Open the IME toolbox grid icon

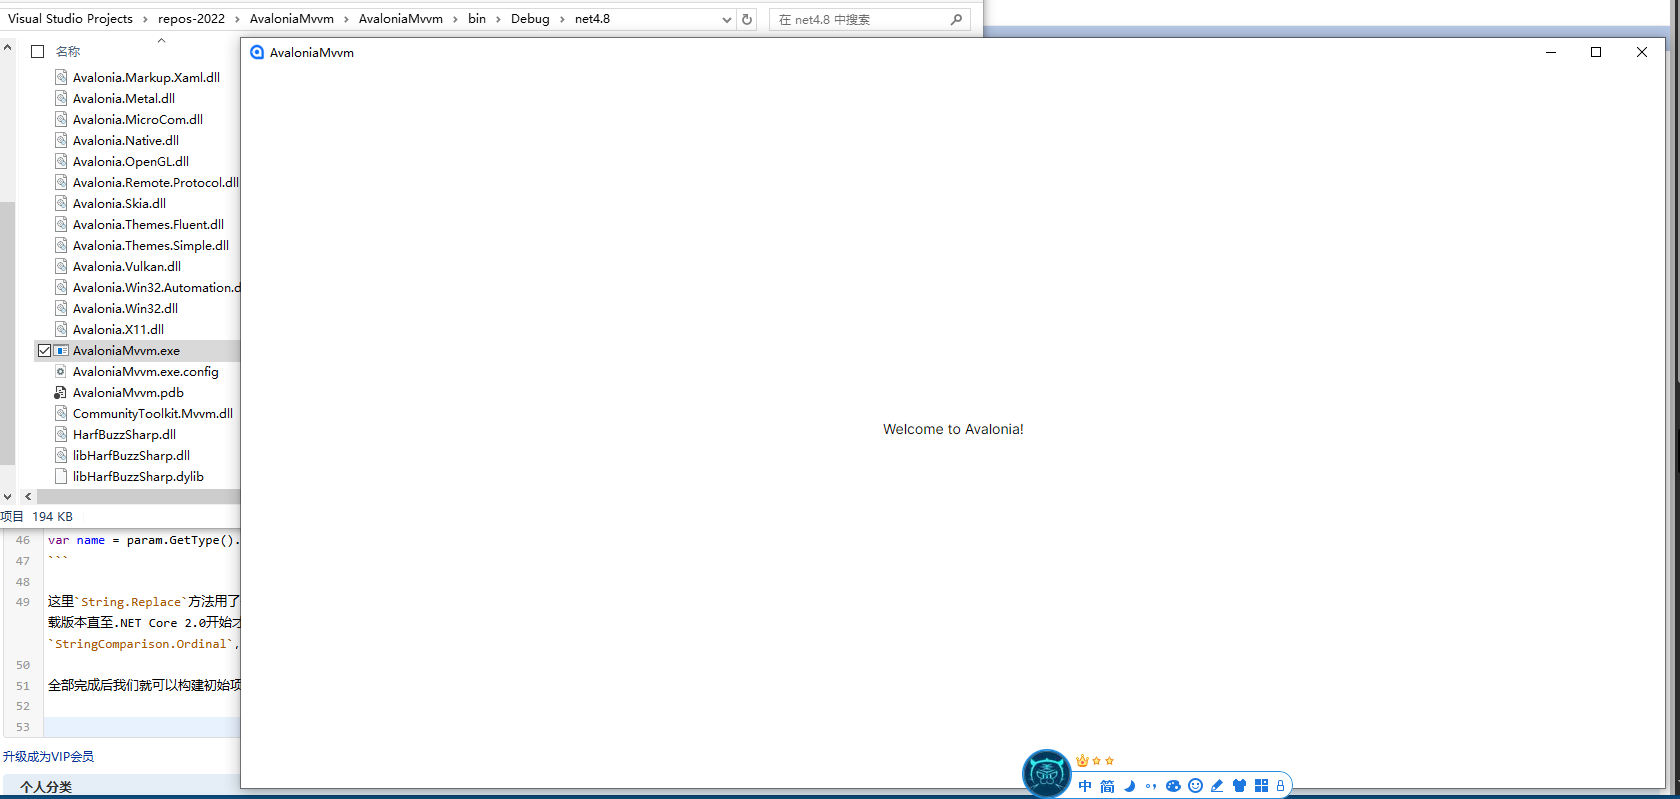pos(1261,786)
